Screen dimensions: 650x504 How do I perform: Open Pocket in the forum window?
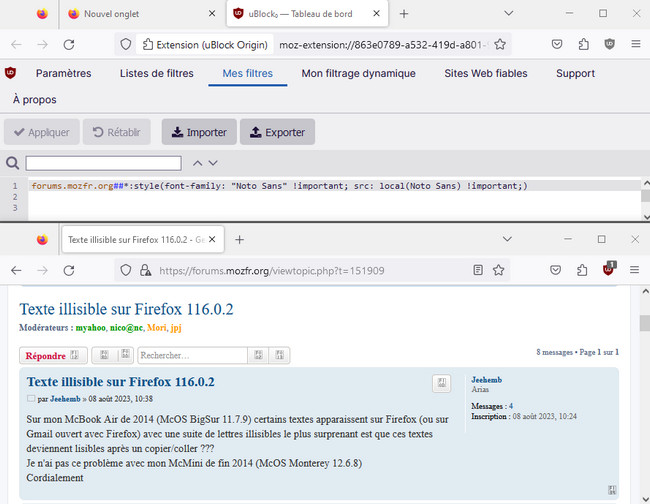click(555, 270)
